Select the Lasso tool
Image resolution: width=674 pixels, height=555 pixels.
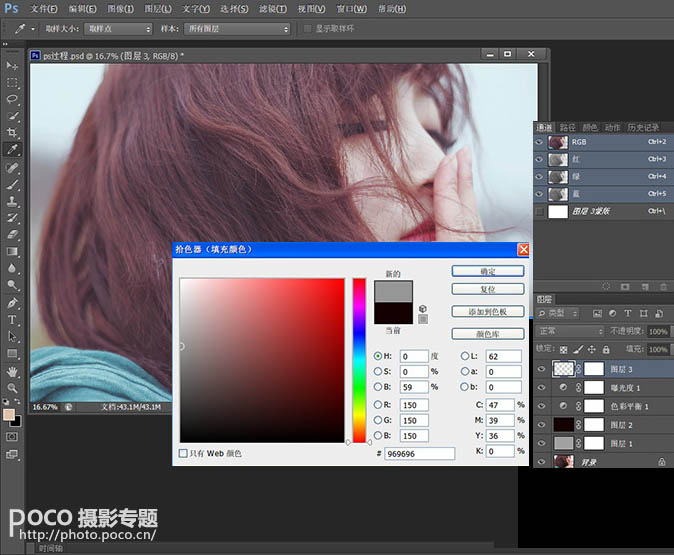click(x=13, y=99)
